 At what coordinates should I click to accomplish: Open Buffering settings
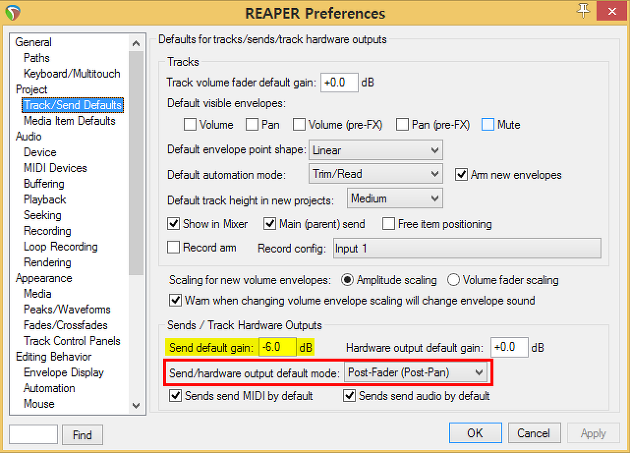[44, 184]
